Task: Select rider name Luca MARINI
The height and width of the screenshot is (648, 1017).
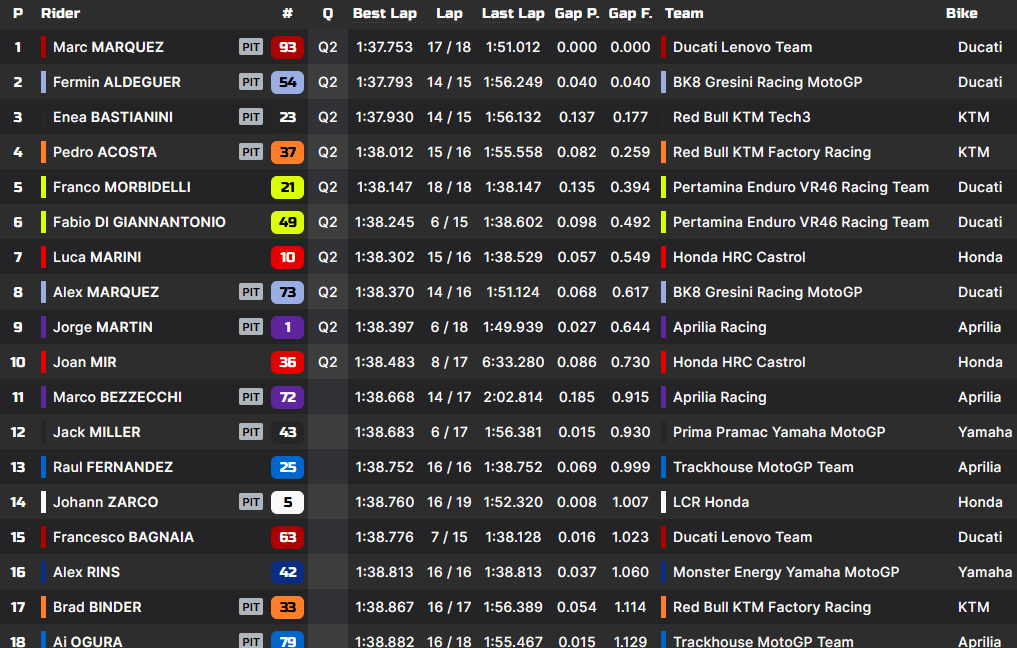Action: 97,258
